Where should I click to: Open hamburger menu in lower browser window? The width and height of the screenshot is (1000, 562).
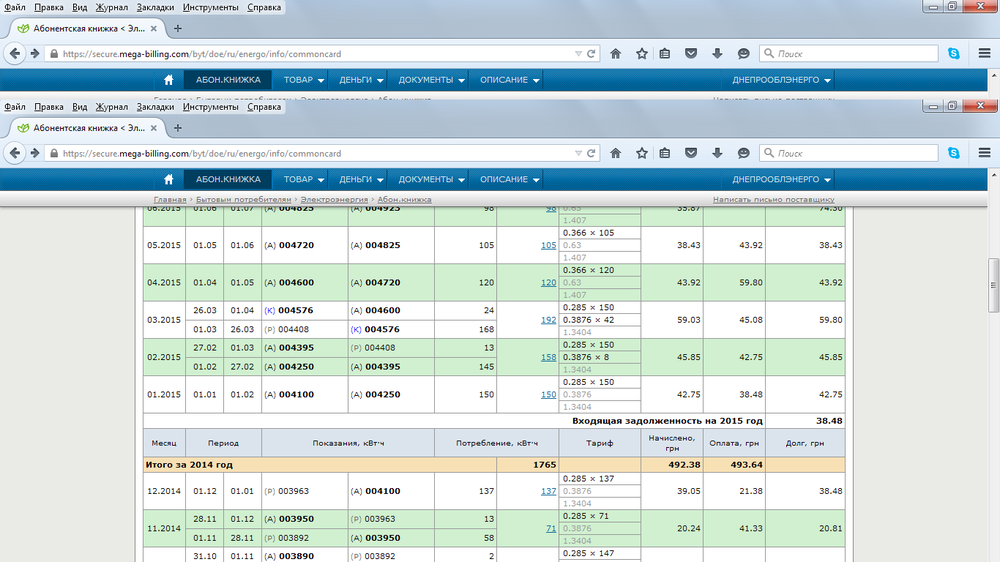(984, 153)
